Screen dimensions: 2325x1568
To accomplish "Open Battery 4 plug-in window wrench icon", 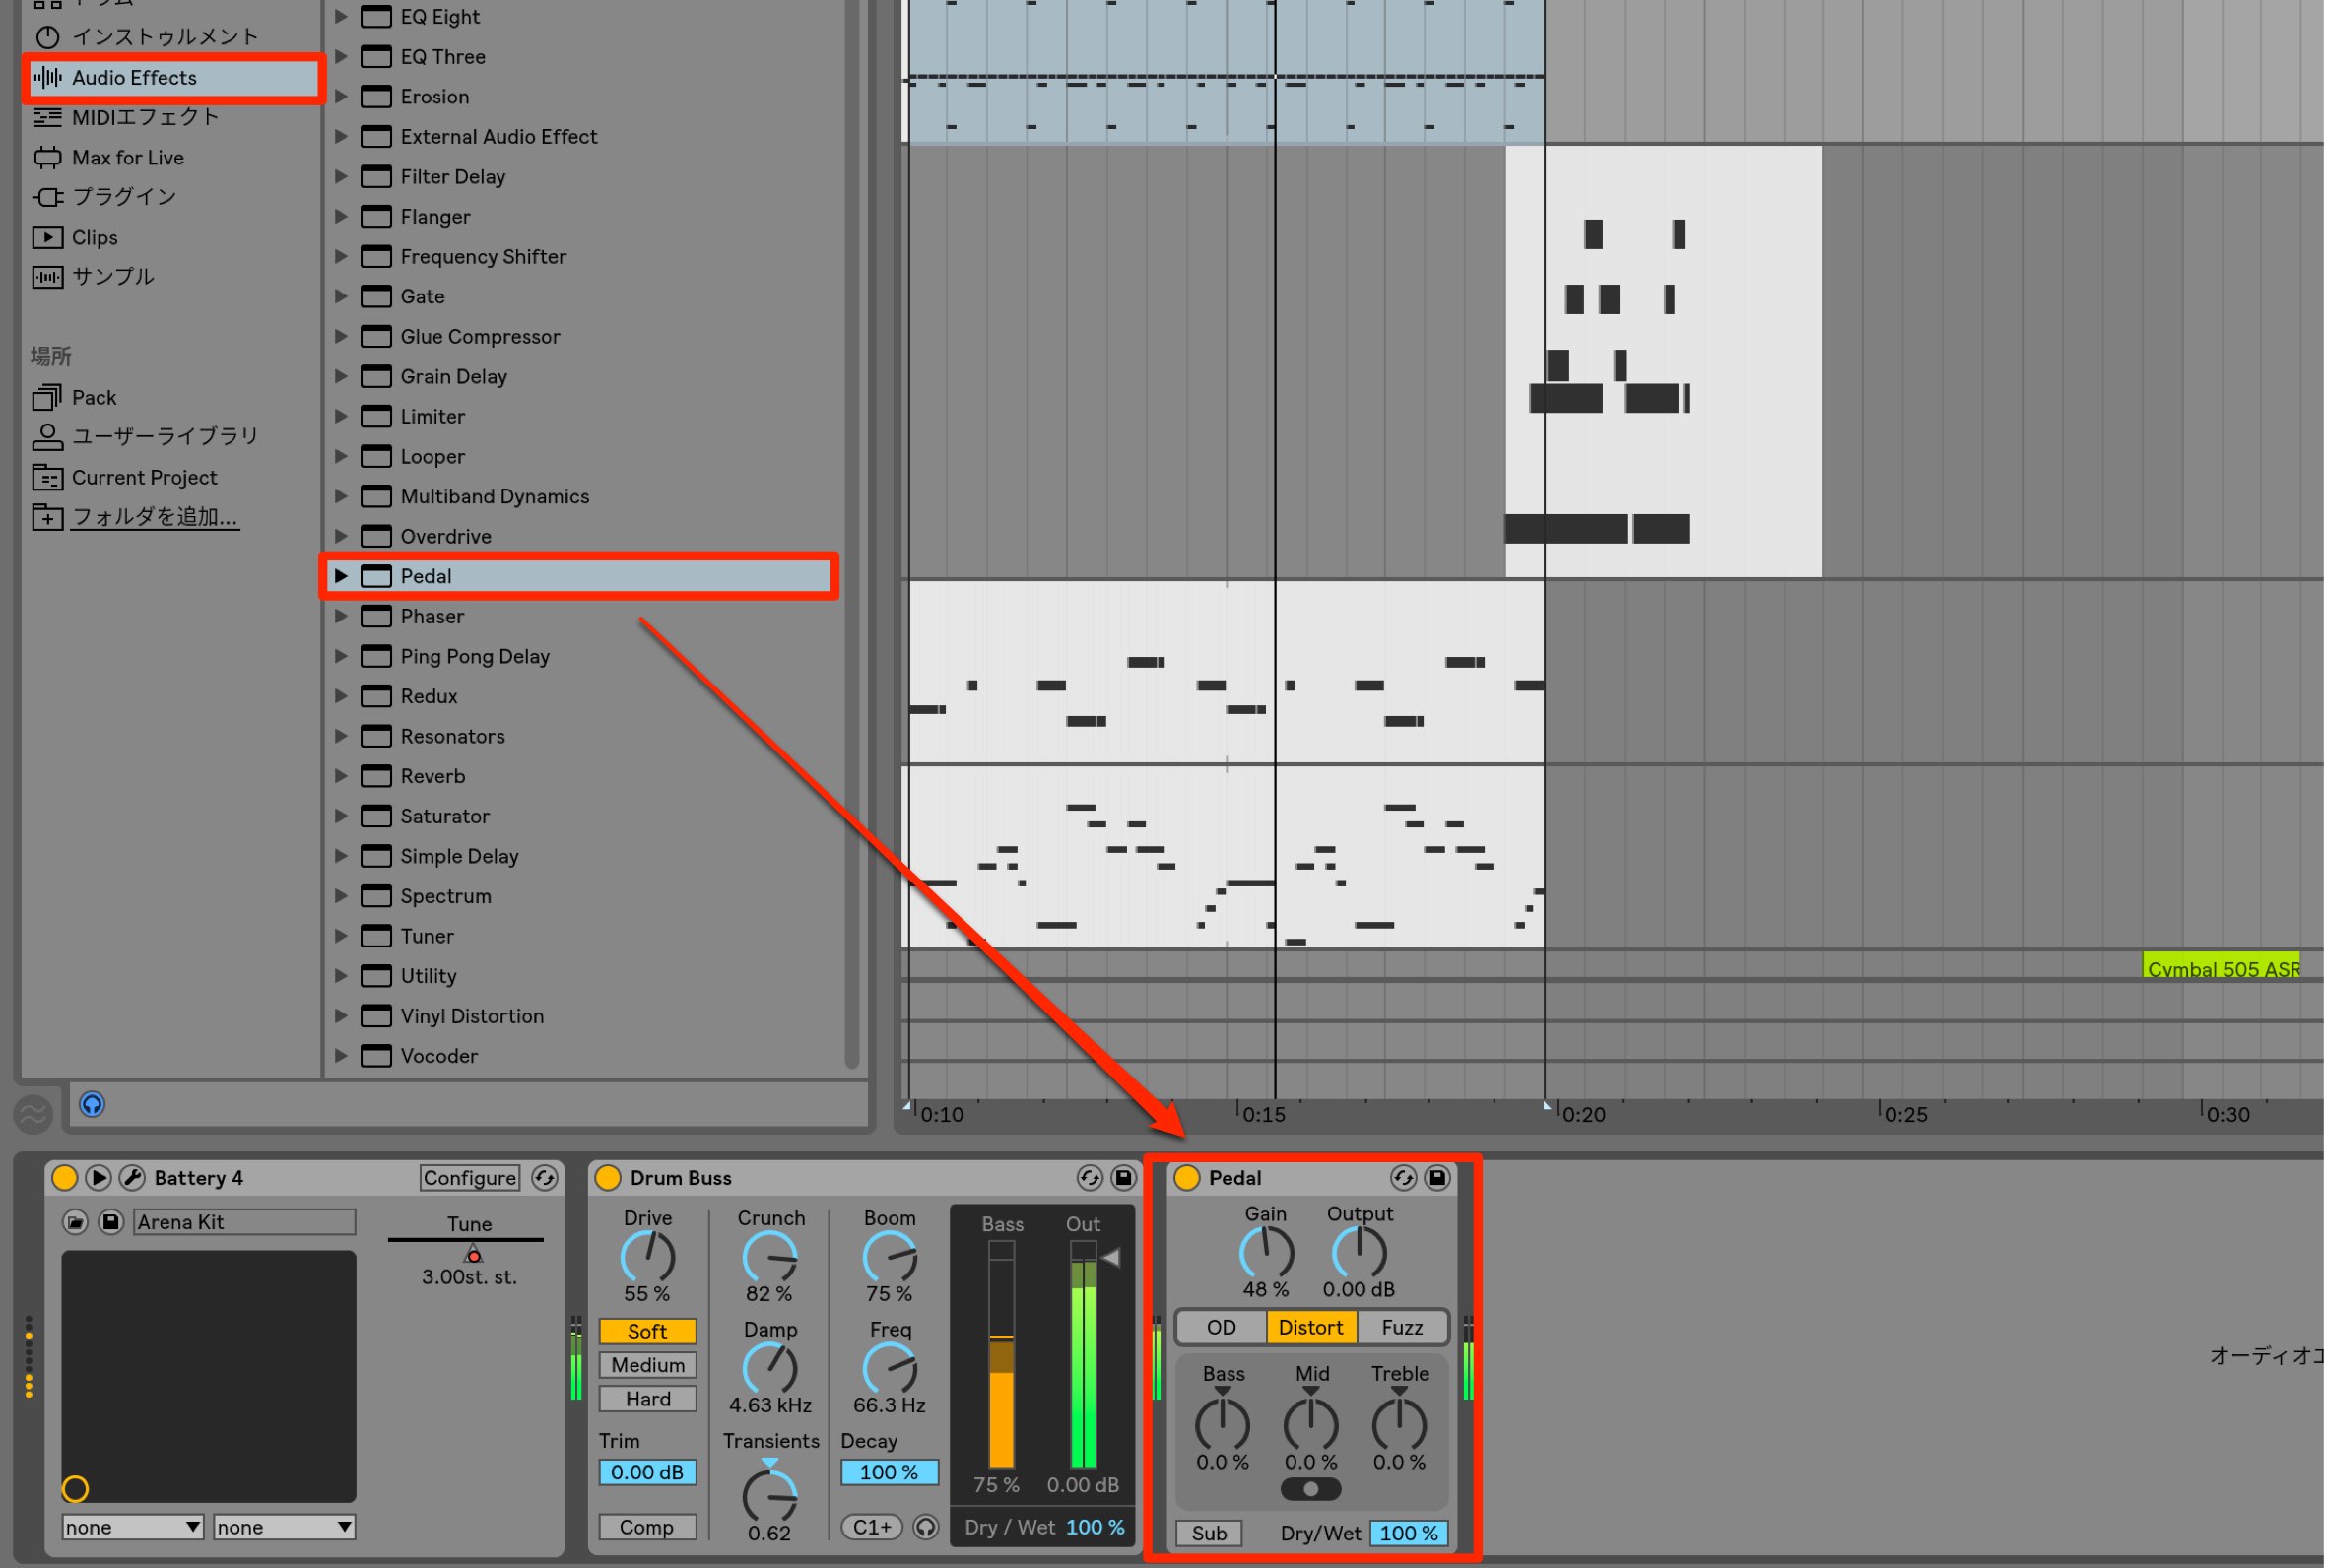I will (132, 1177).
